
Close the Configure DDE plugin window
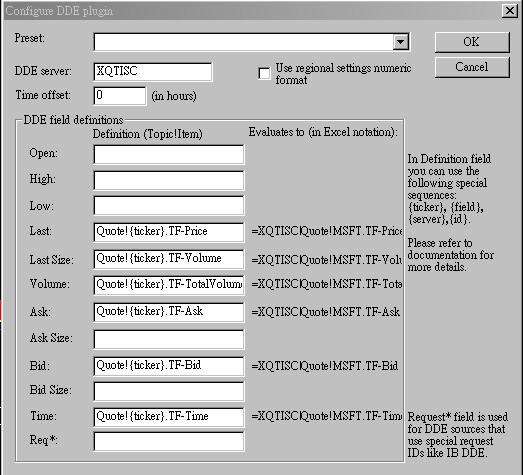[510, 11]
